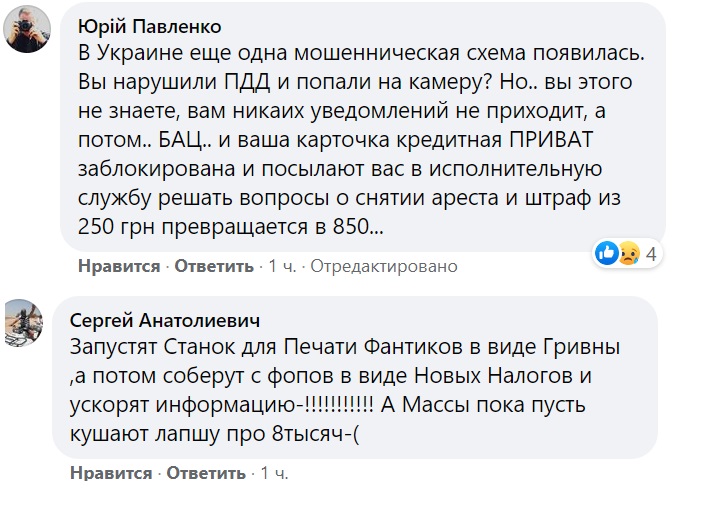Click the blue thumbs-up reaction icon
Screen dimensions: 713x508
(607, 253)
